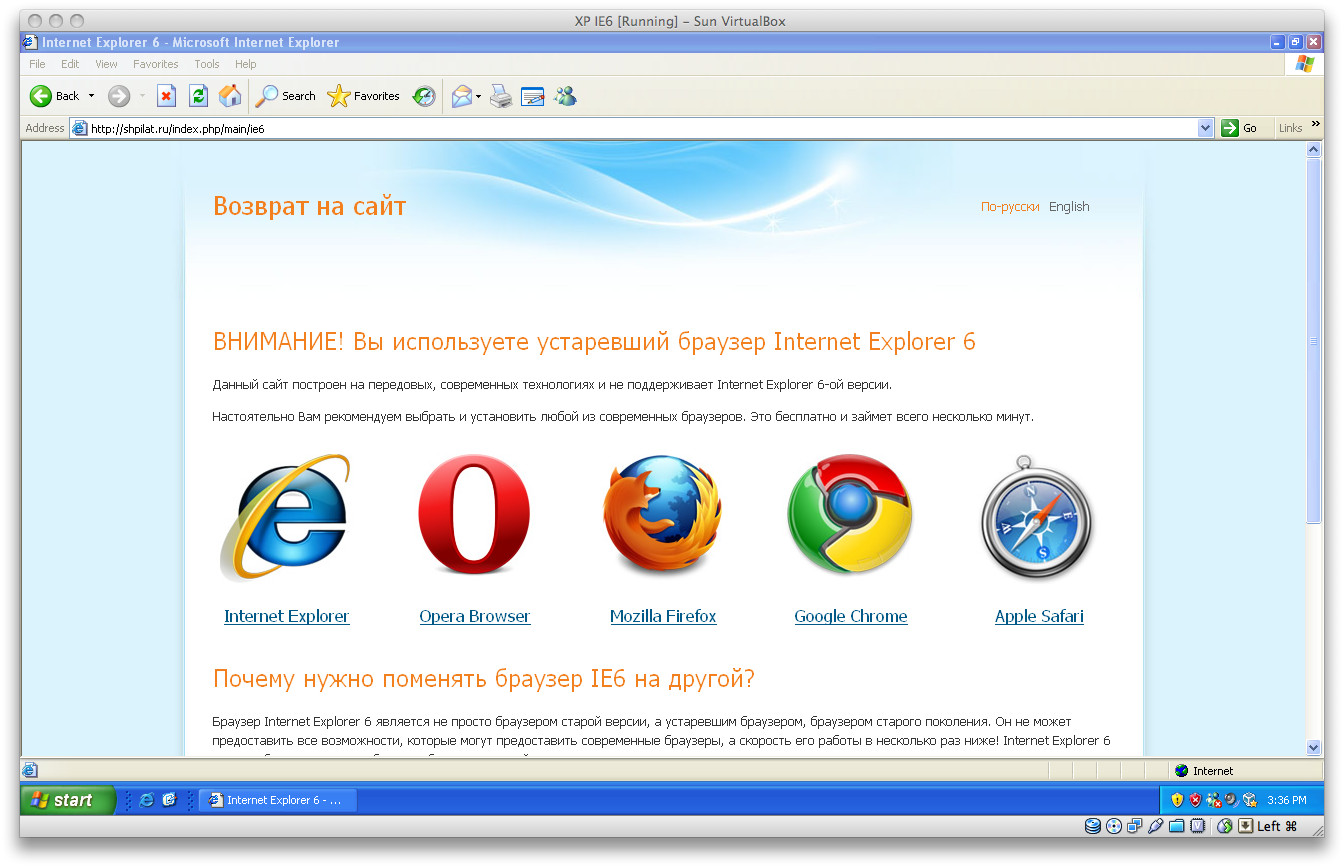Click the VirtualBox mouse integration icon
1344x867 pixels.
(1224, 826)
